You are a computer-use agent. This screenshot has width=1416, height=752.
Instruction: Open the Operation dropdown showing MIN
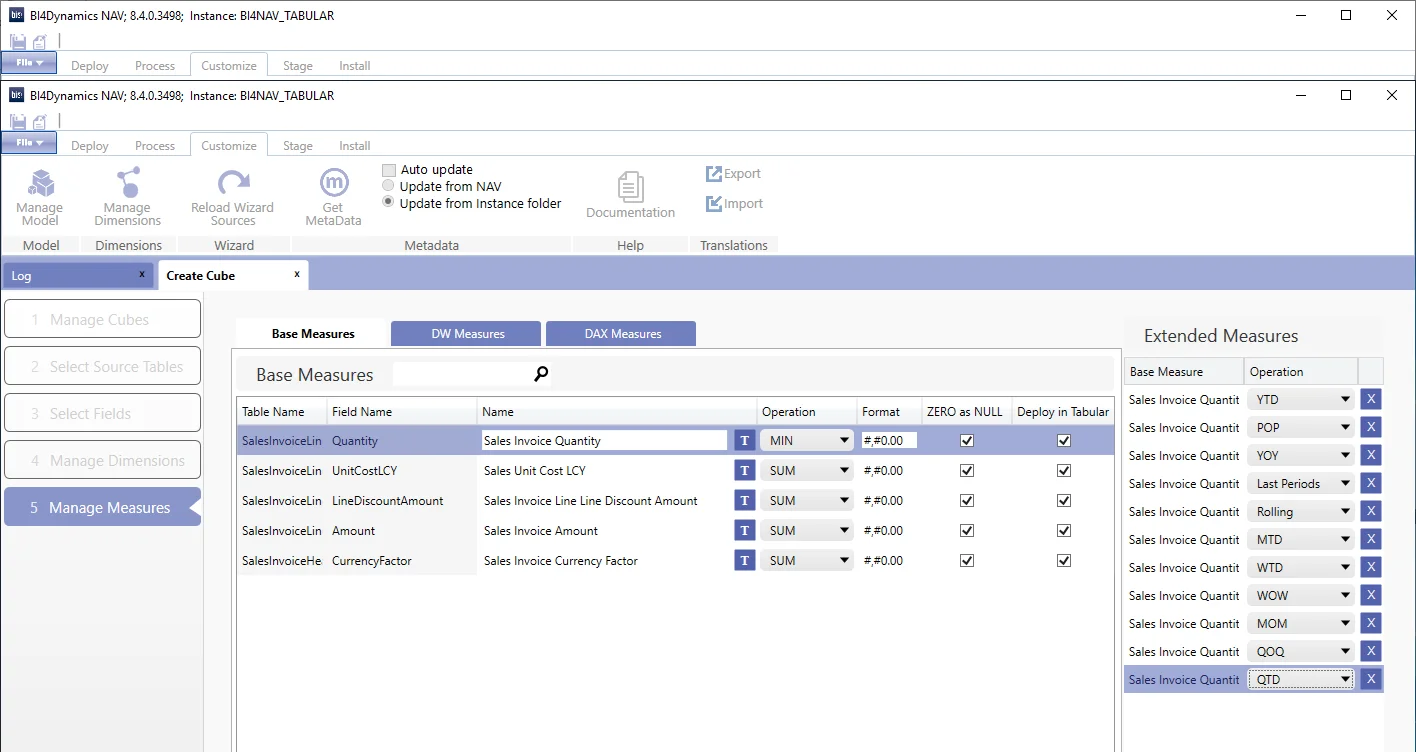(x=806, y=441)
